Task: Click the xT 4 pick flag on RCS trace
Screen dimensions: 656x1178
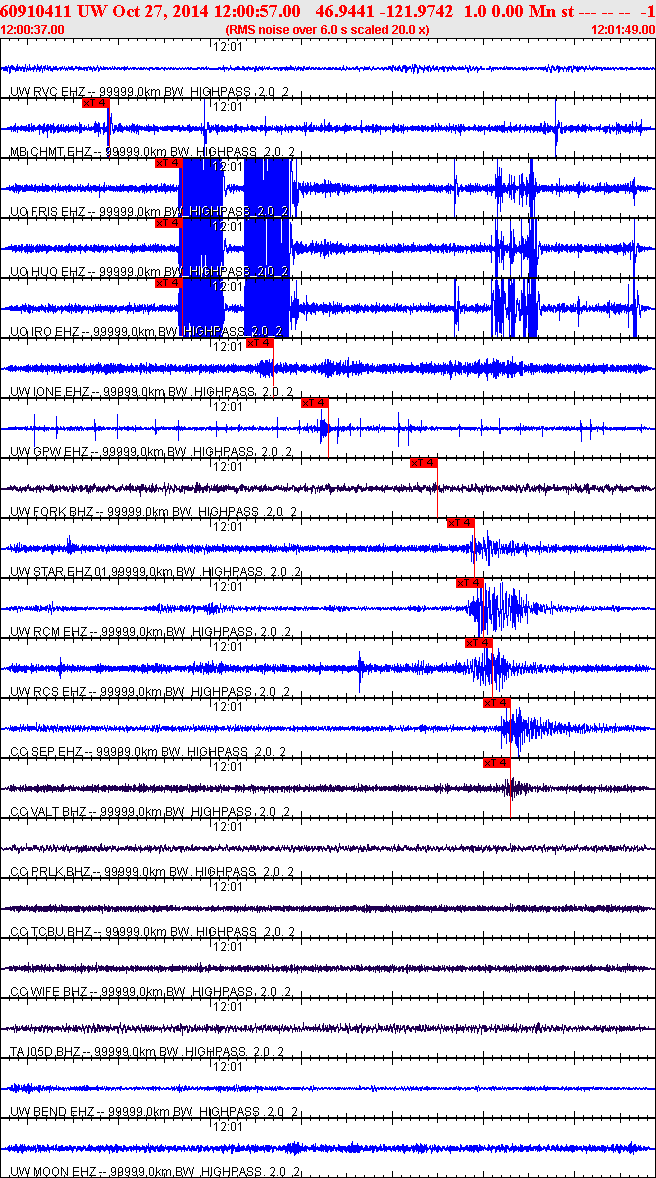Action: click(x=479, y=644)
